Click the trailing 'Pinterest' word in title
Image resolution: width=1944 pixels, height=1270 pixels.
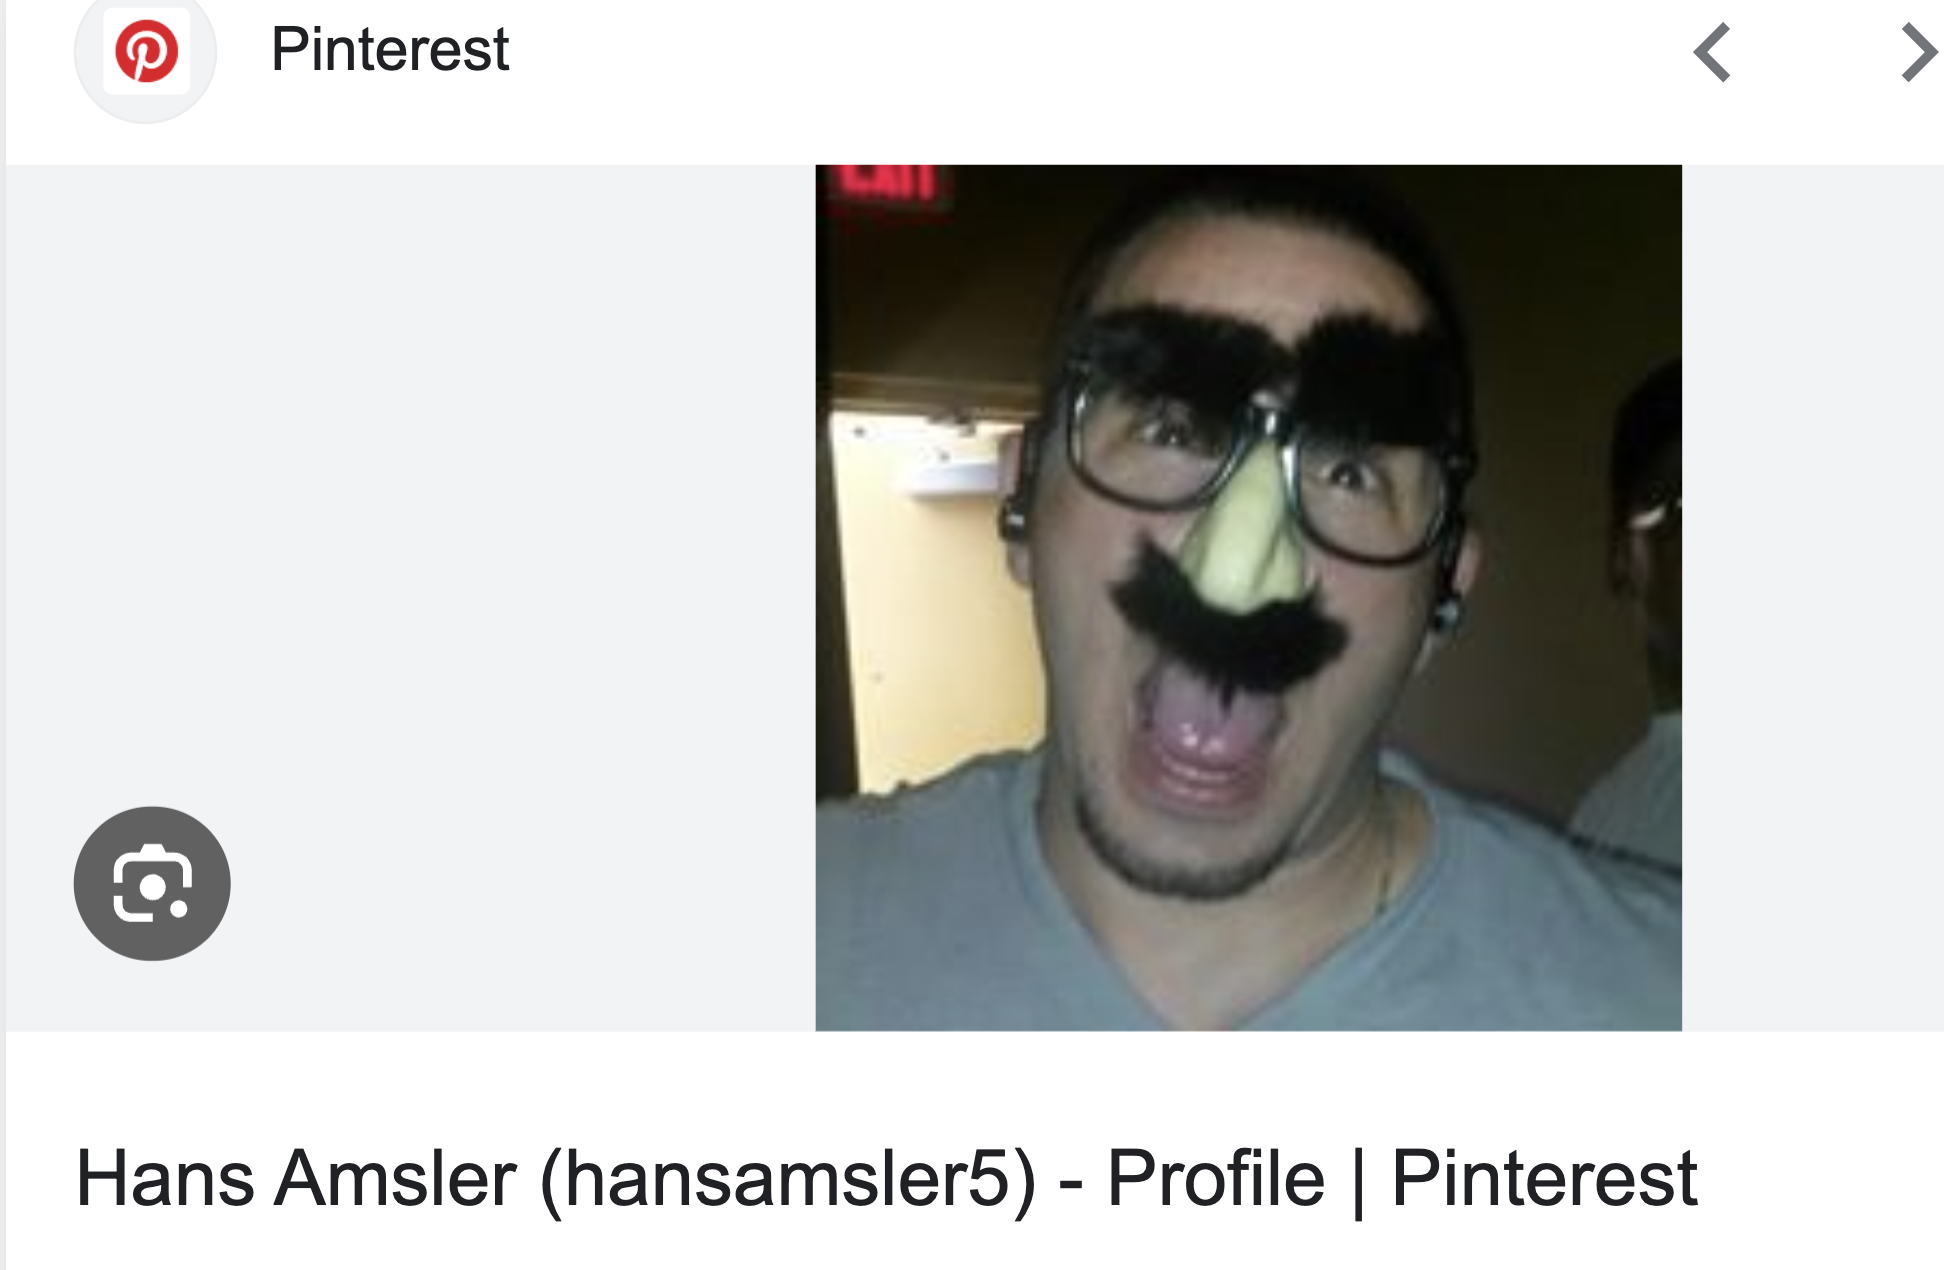pyautogui.click(x=1544, y=1179)
